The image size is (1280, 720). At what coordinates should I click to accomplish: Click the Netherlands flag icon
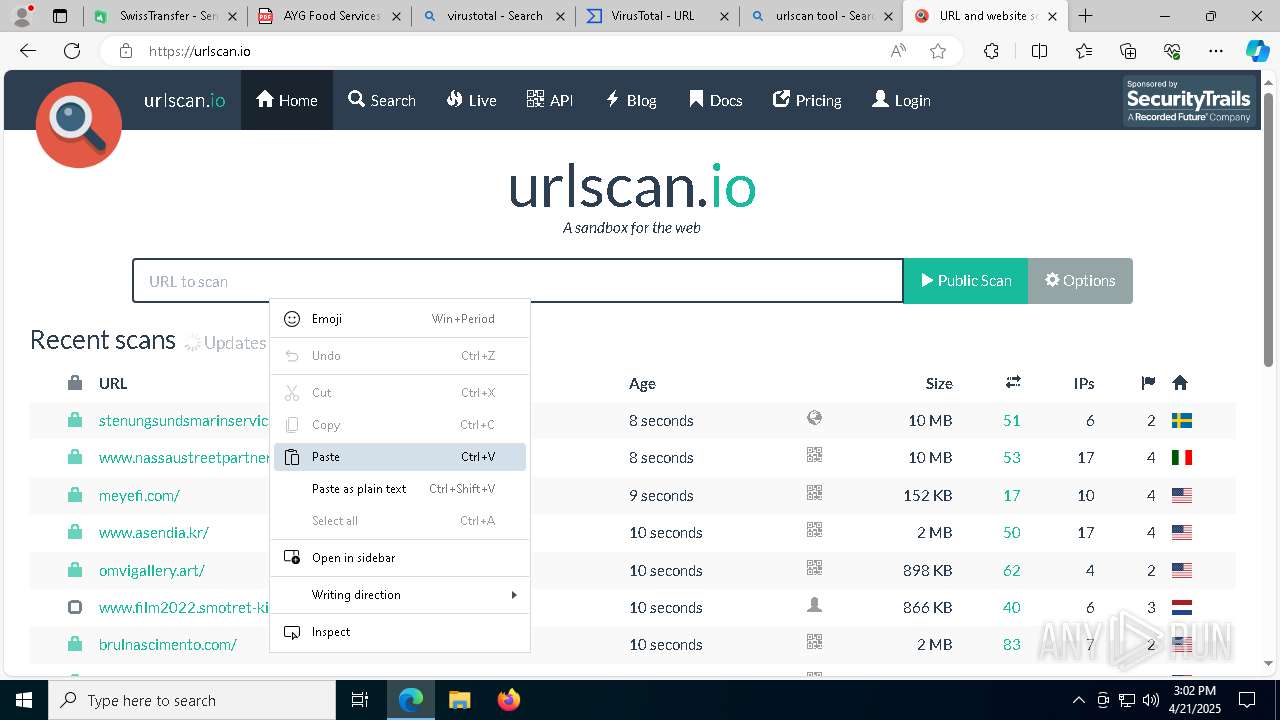tap(1182, 608)
